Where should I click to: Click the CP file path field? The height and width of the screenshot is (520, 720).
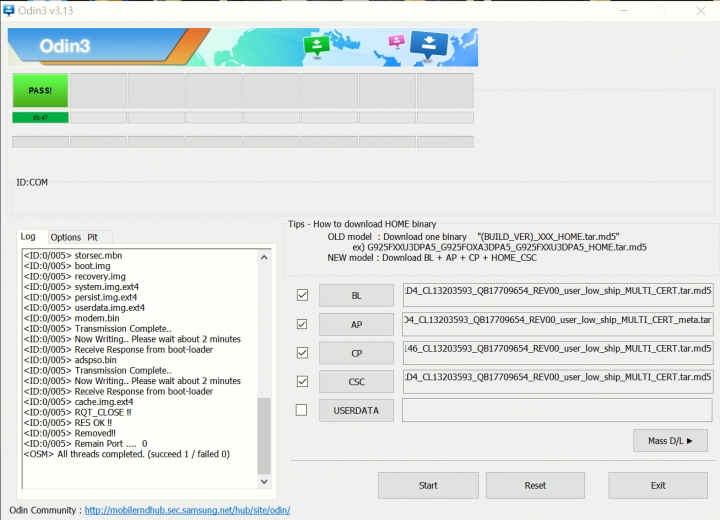(x=558, y=353)
